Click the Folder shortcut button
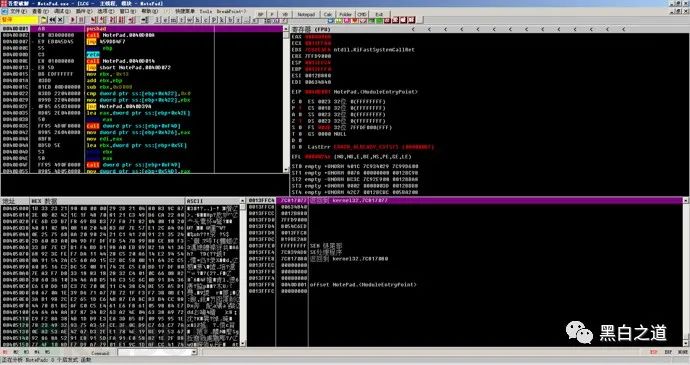Viewport: 690px width, 365px height. pos(345,14)
